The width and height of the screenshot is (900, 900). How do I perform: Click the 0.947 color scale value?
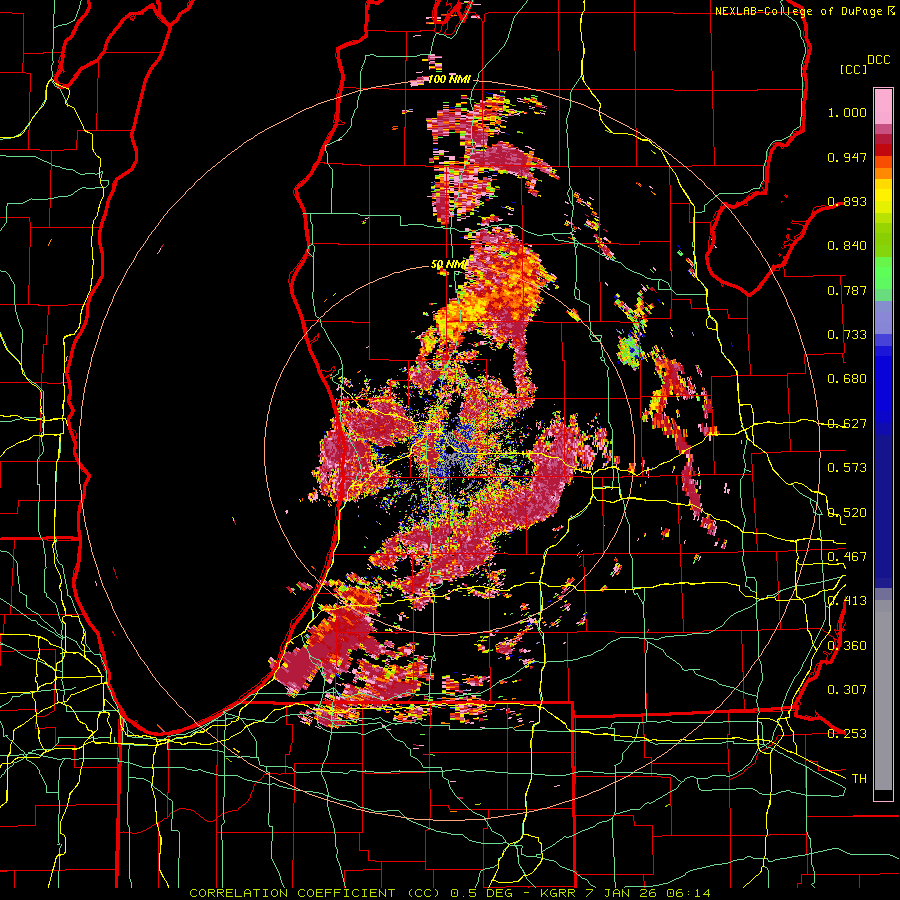pyautogui.click(x=847, y=157)
